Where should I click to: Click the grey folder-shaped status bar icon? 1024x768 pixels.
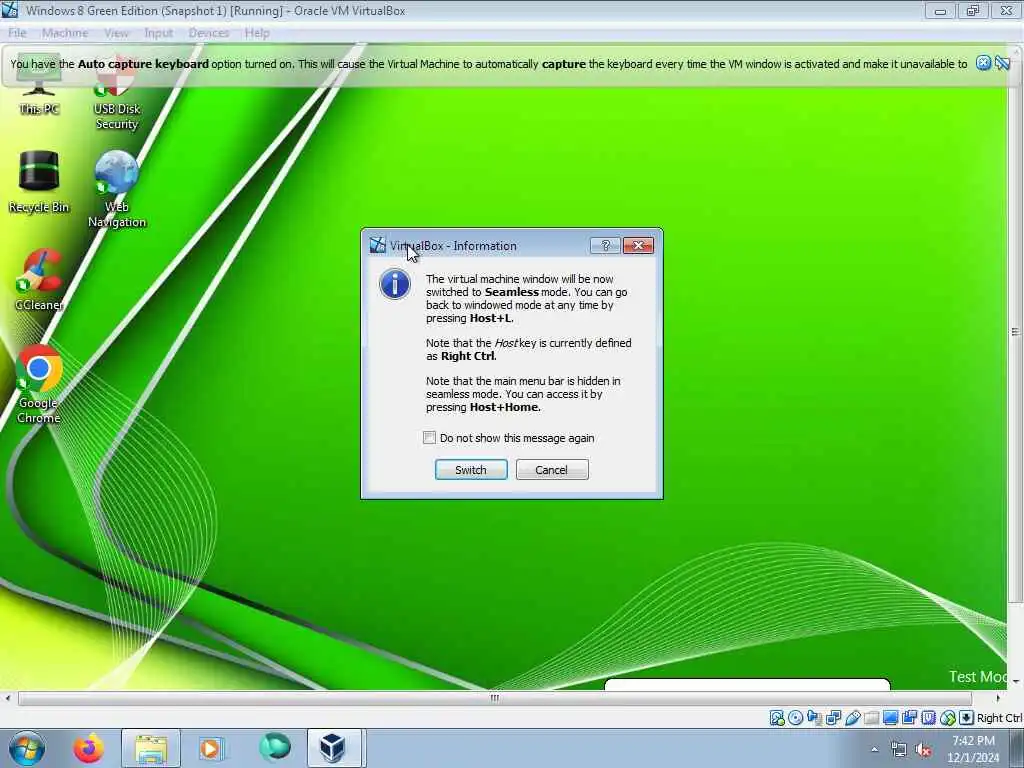871,718
